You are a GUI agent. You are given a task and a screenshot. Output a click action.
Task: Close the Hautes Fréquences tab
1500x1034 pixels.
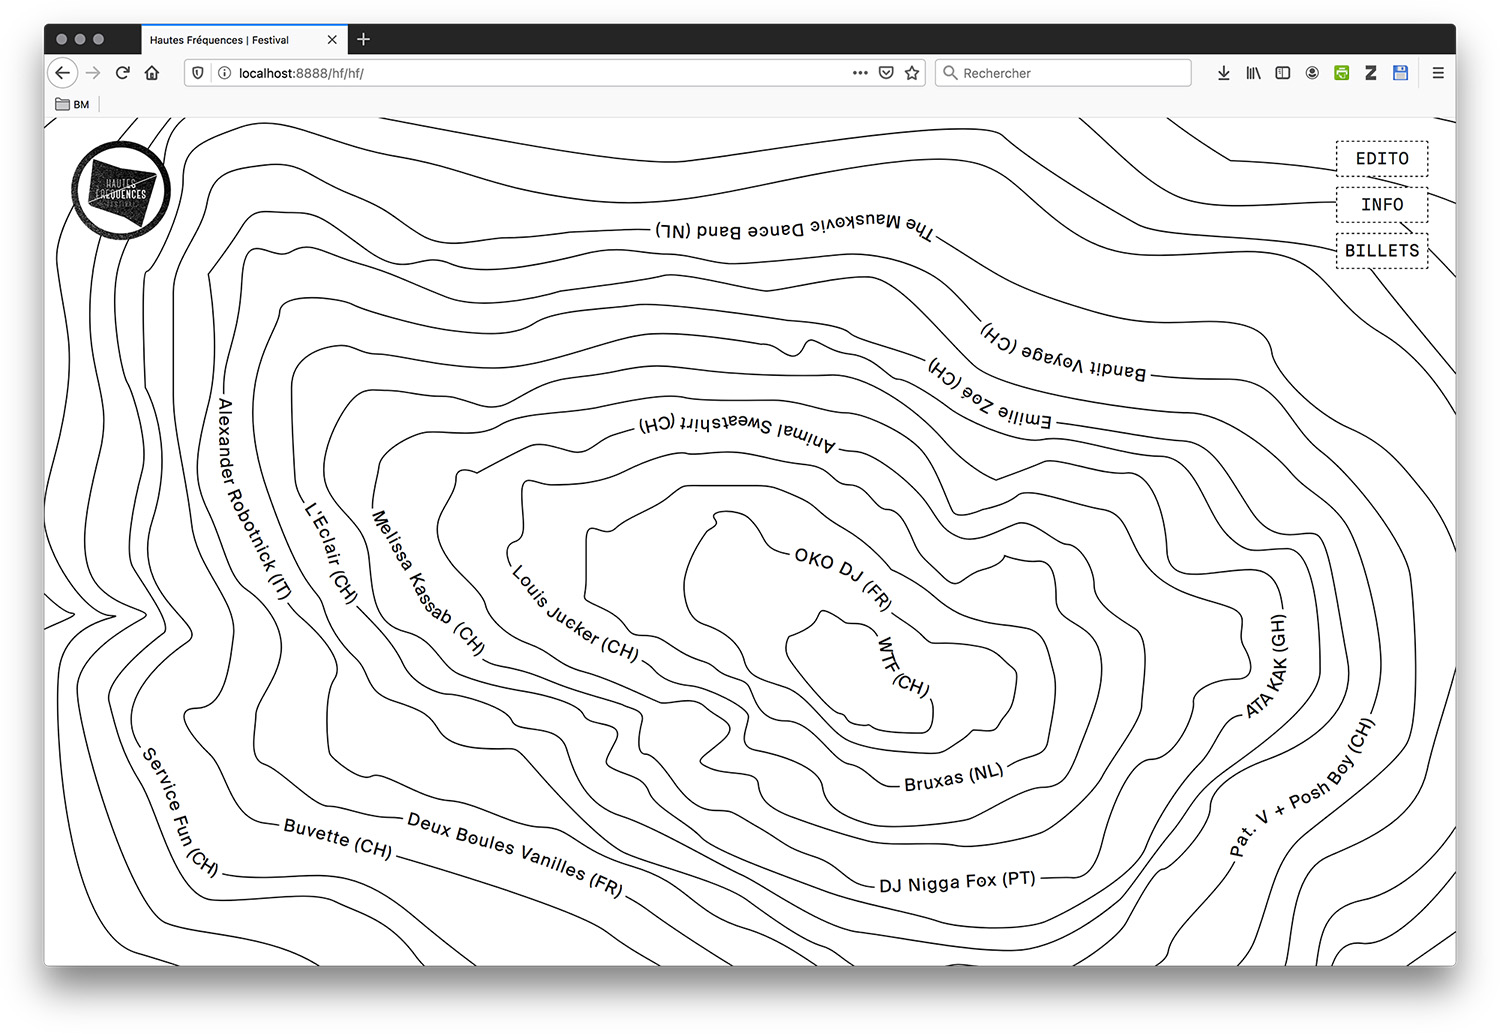(x=332, y=40)
